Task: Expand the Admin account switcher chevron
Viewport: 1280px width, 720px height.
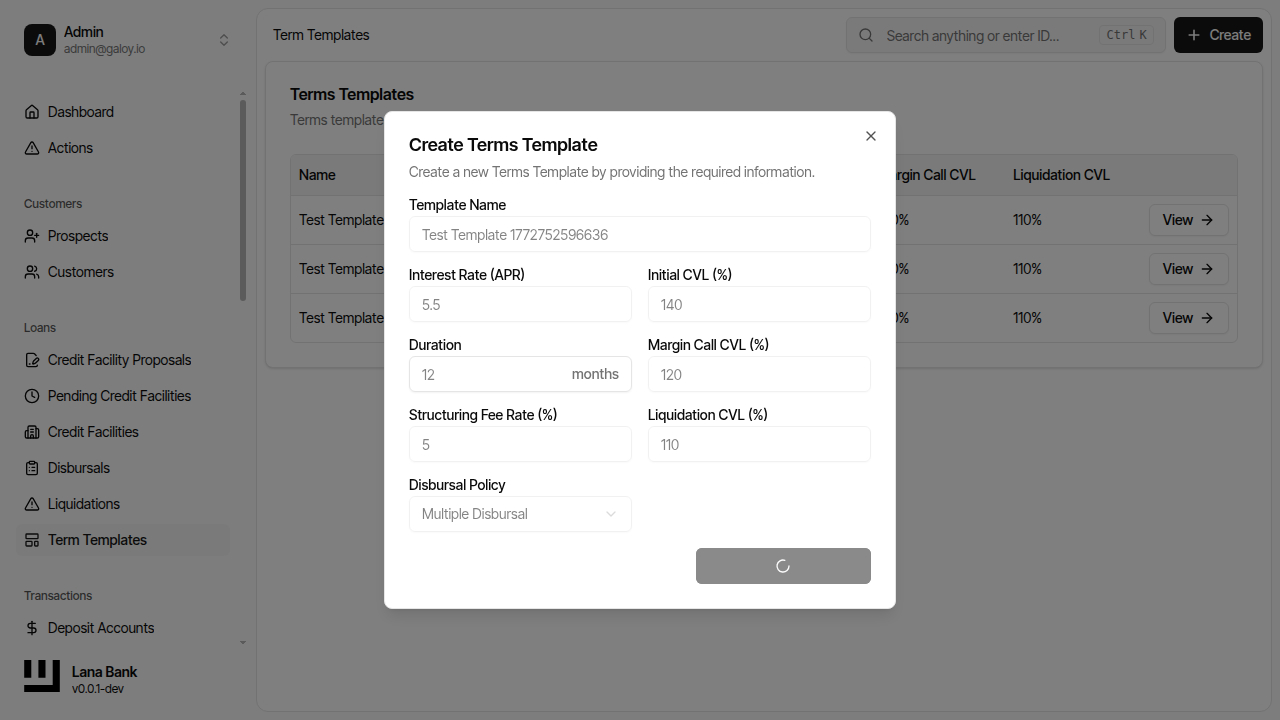Action: coord(223,39)
